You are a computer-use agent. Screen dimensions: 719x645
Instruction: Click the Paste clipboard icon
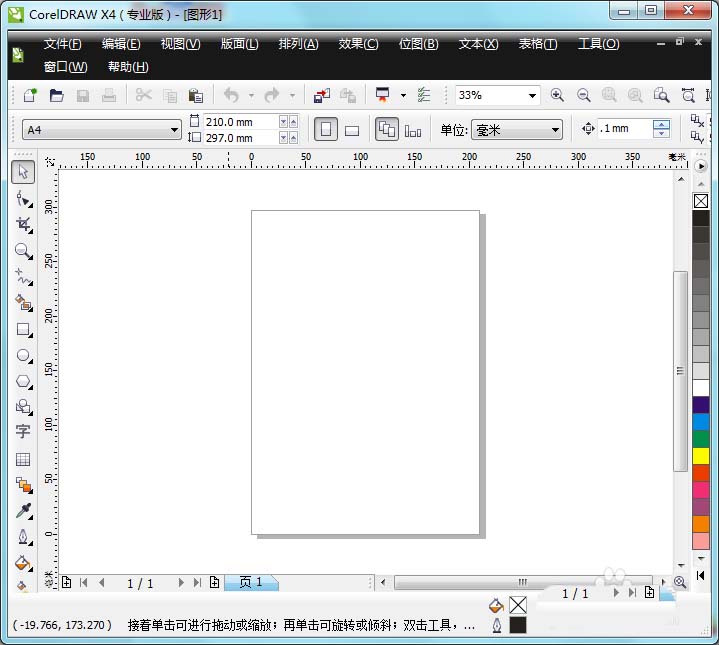[x=196, y=95]
